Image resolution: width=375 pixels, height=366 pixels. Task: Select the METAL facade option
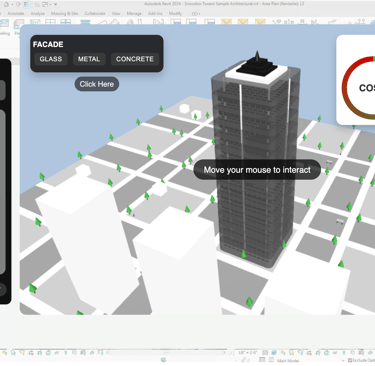click(x=89, y=59)
